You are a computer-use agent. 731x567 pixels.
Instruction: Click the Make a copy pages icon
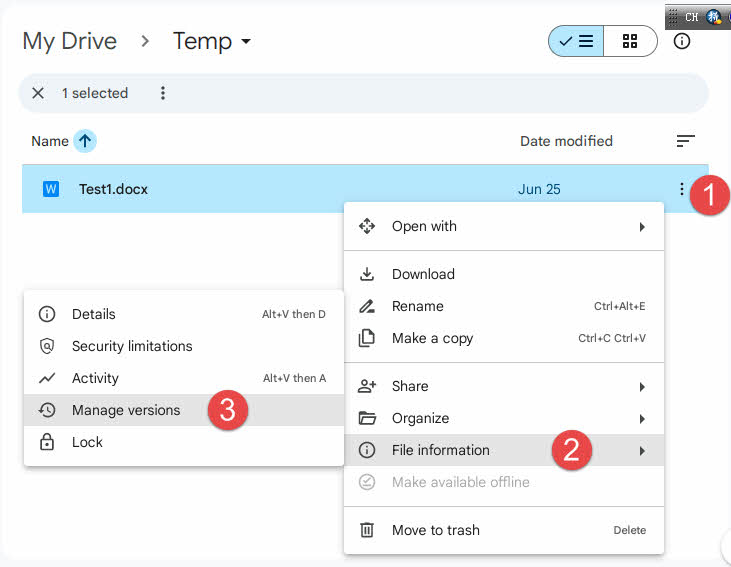(367, 338)
